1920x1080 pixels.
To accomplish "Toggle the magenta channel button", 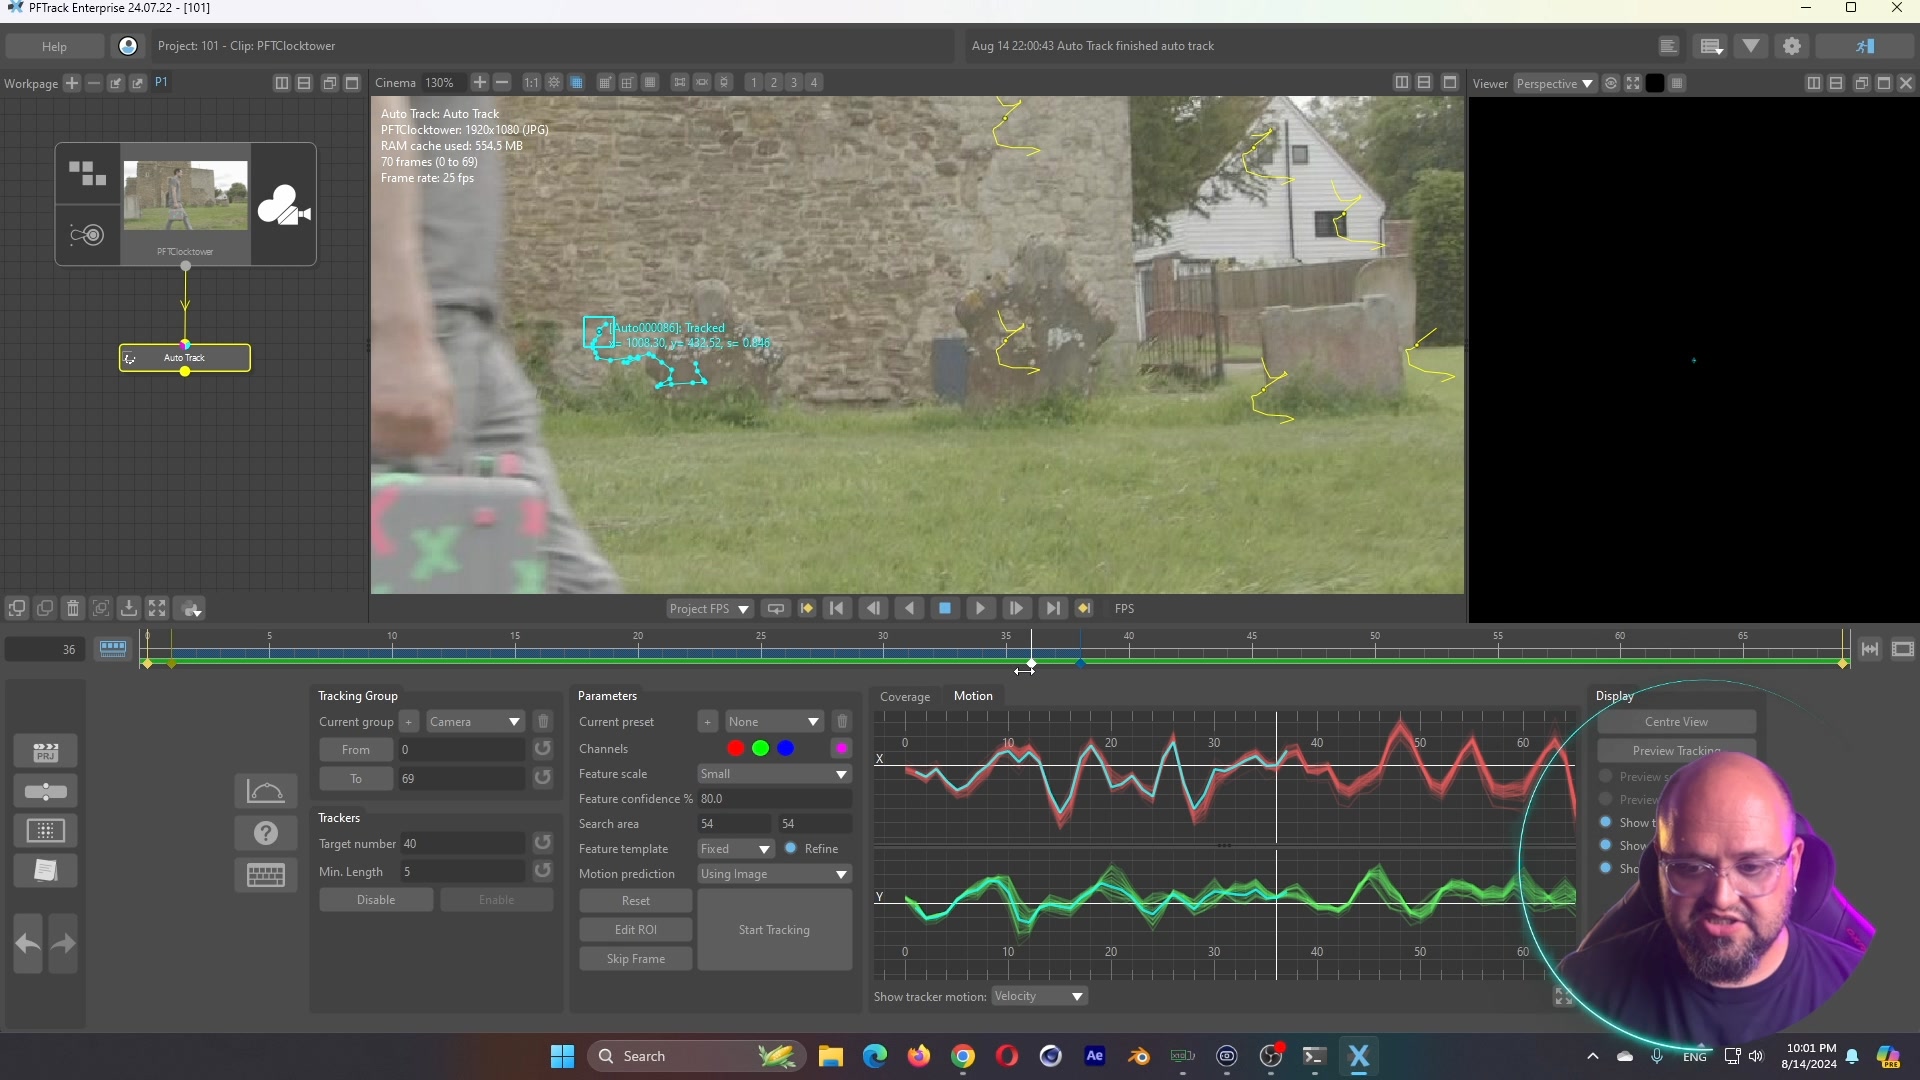I will pos(841,748).
